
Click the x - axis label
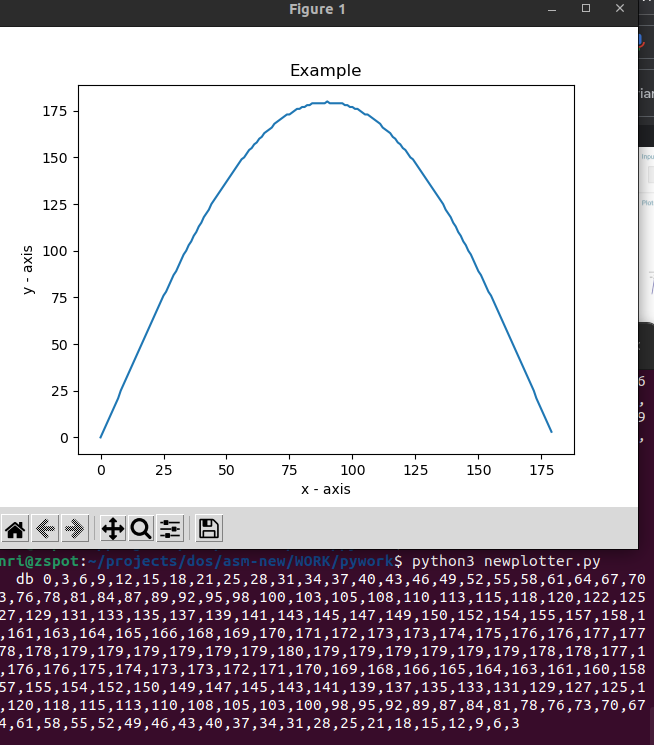(326, 489)
